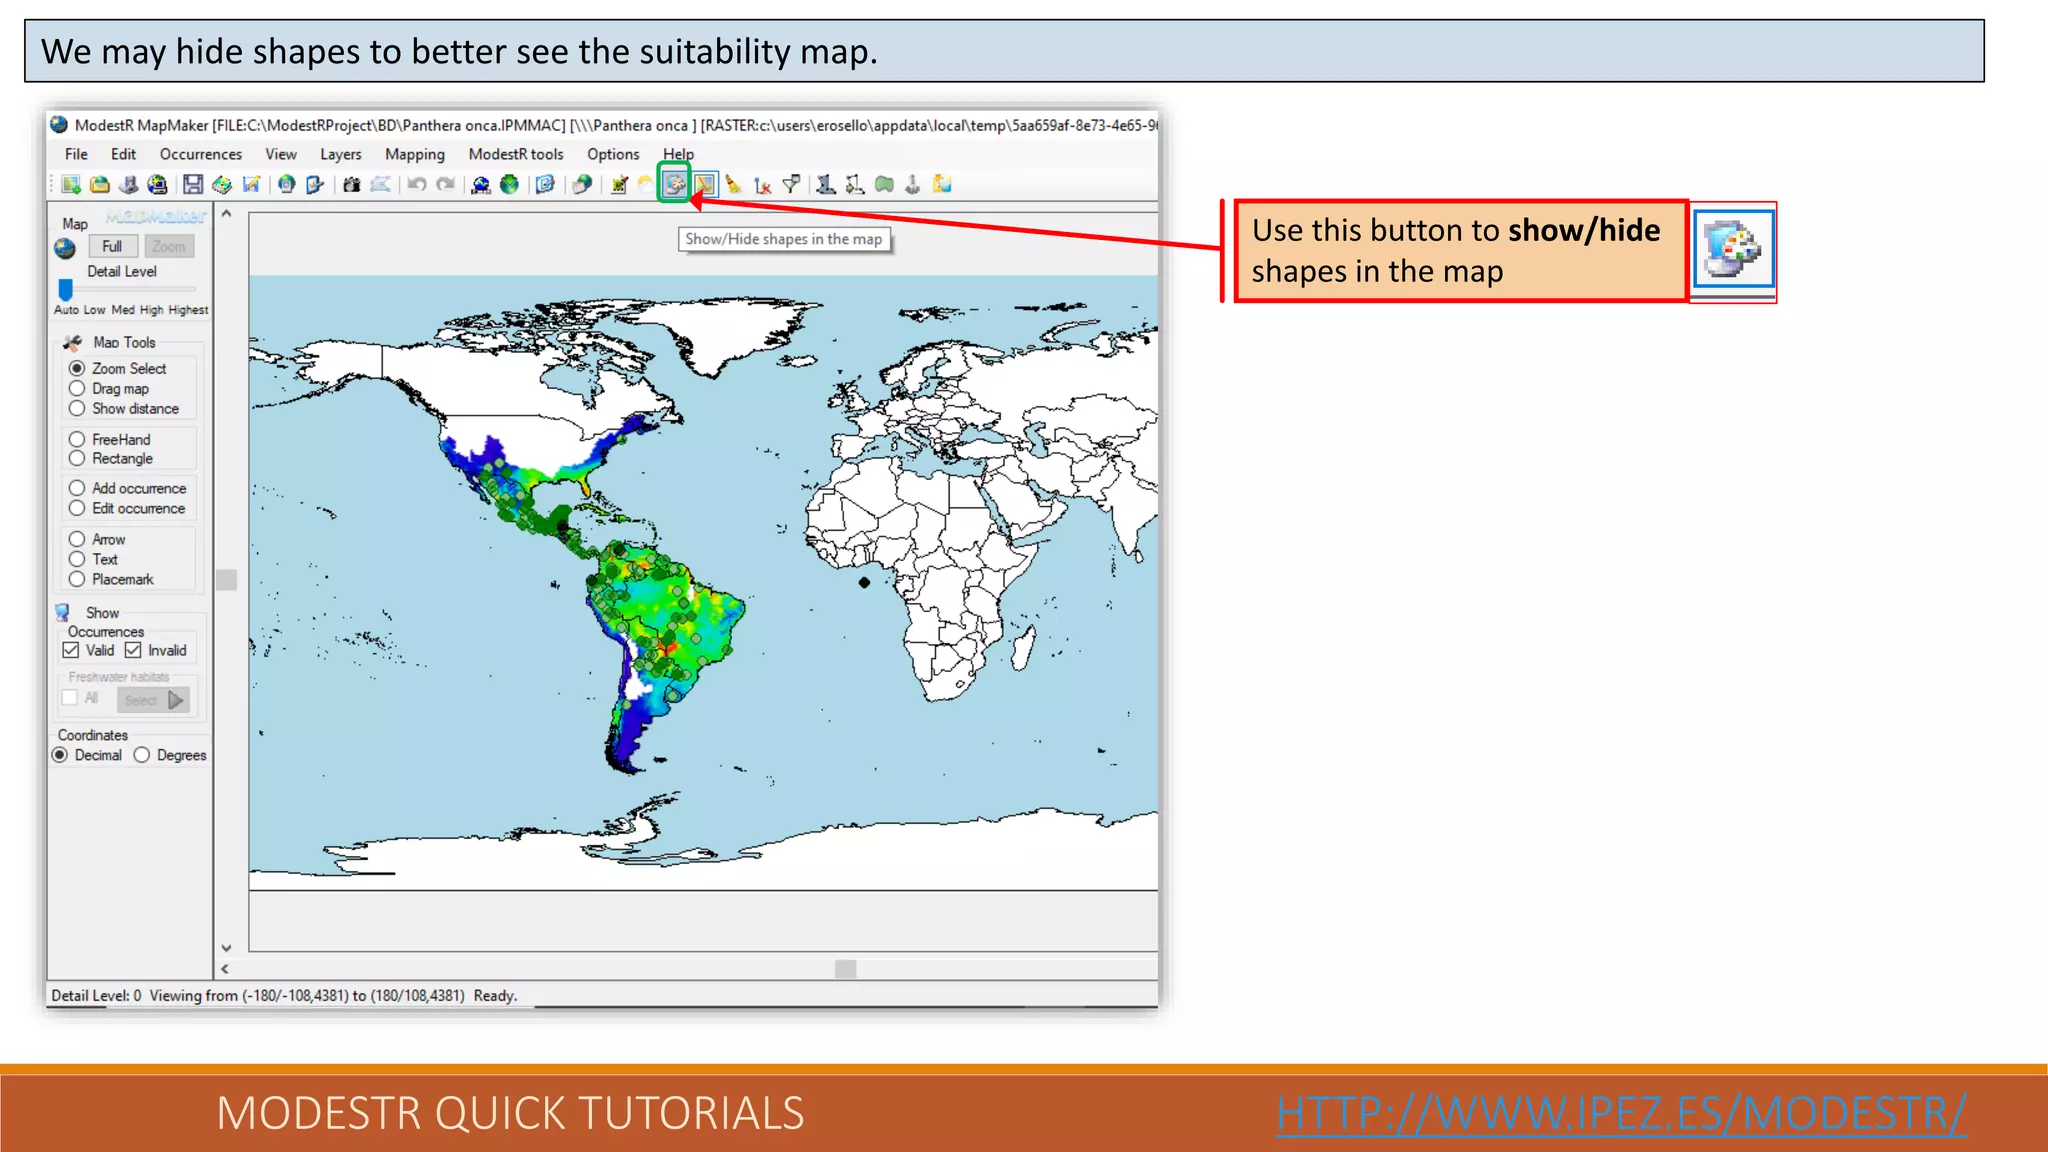This screenshot has height=1152, width=2048.
Task: Choose the Show distance radio option
Action: 77,408
